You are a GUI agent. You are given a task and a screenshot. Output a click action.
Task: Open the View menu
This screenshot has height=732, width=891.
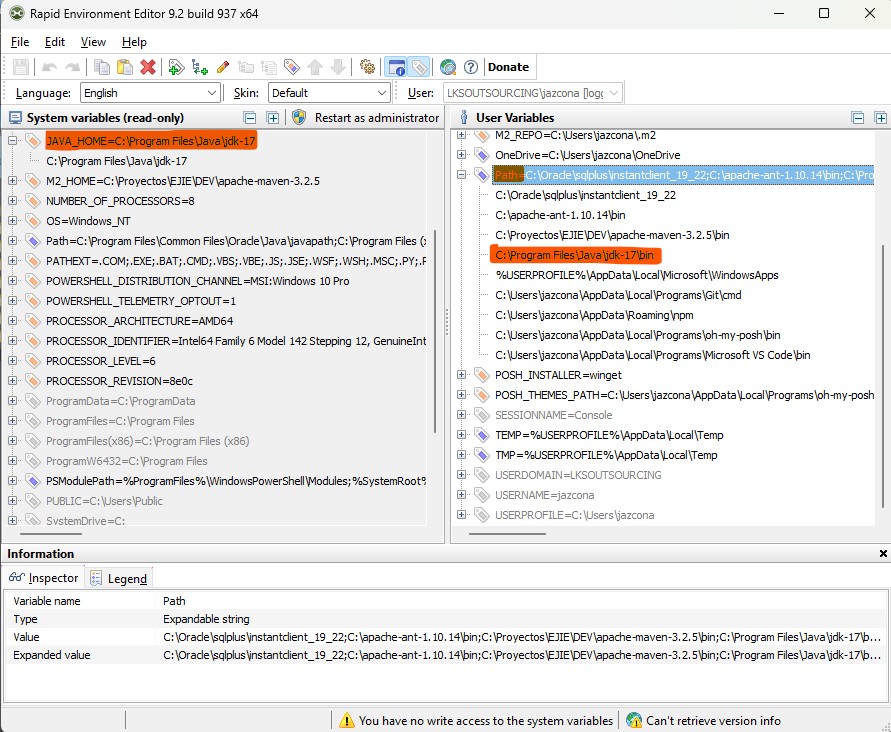(93, 42)
